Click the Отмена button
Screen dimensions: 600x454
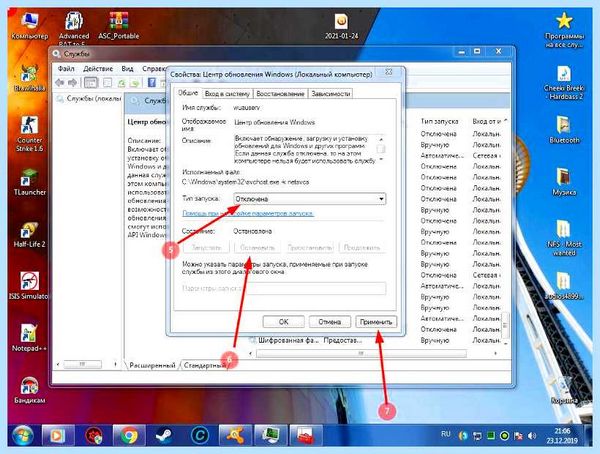tap(329, 322)
